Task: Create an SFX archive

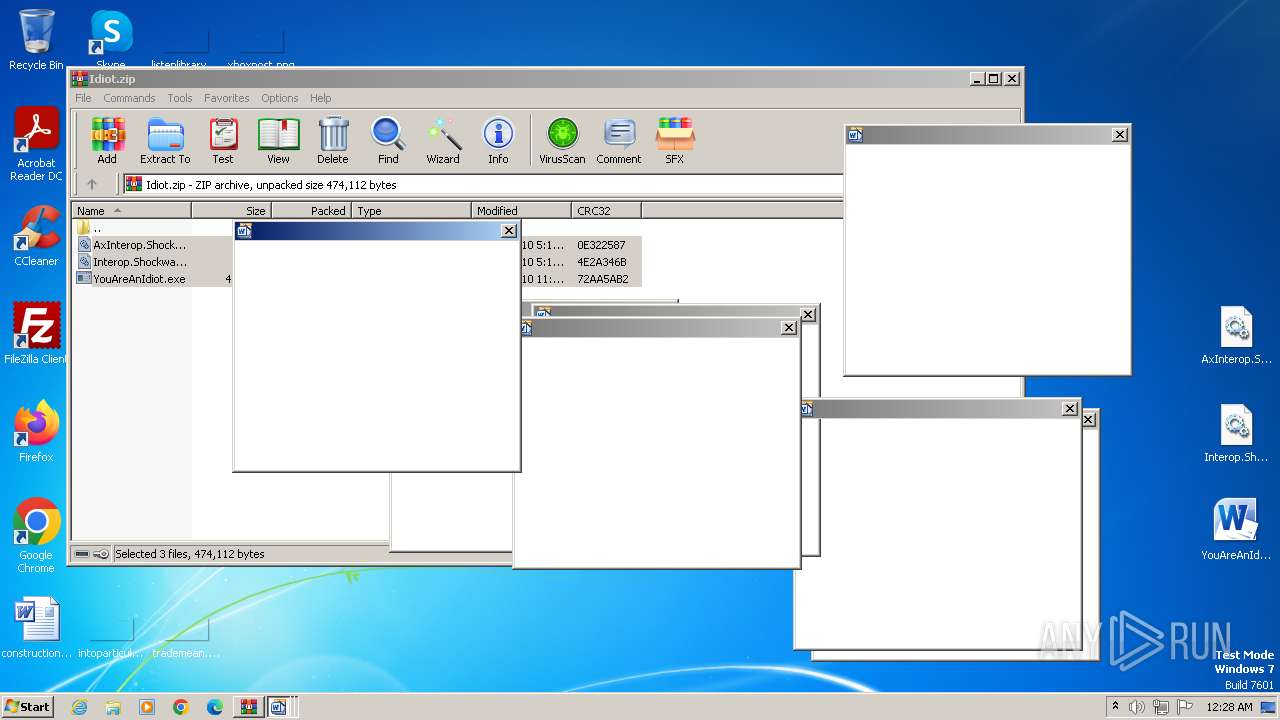Action: [x=675, y=141]
